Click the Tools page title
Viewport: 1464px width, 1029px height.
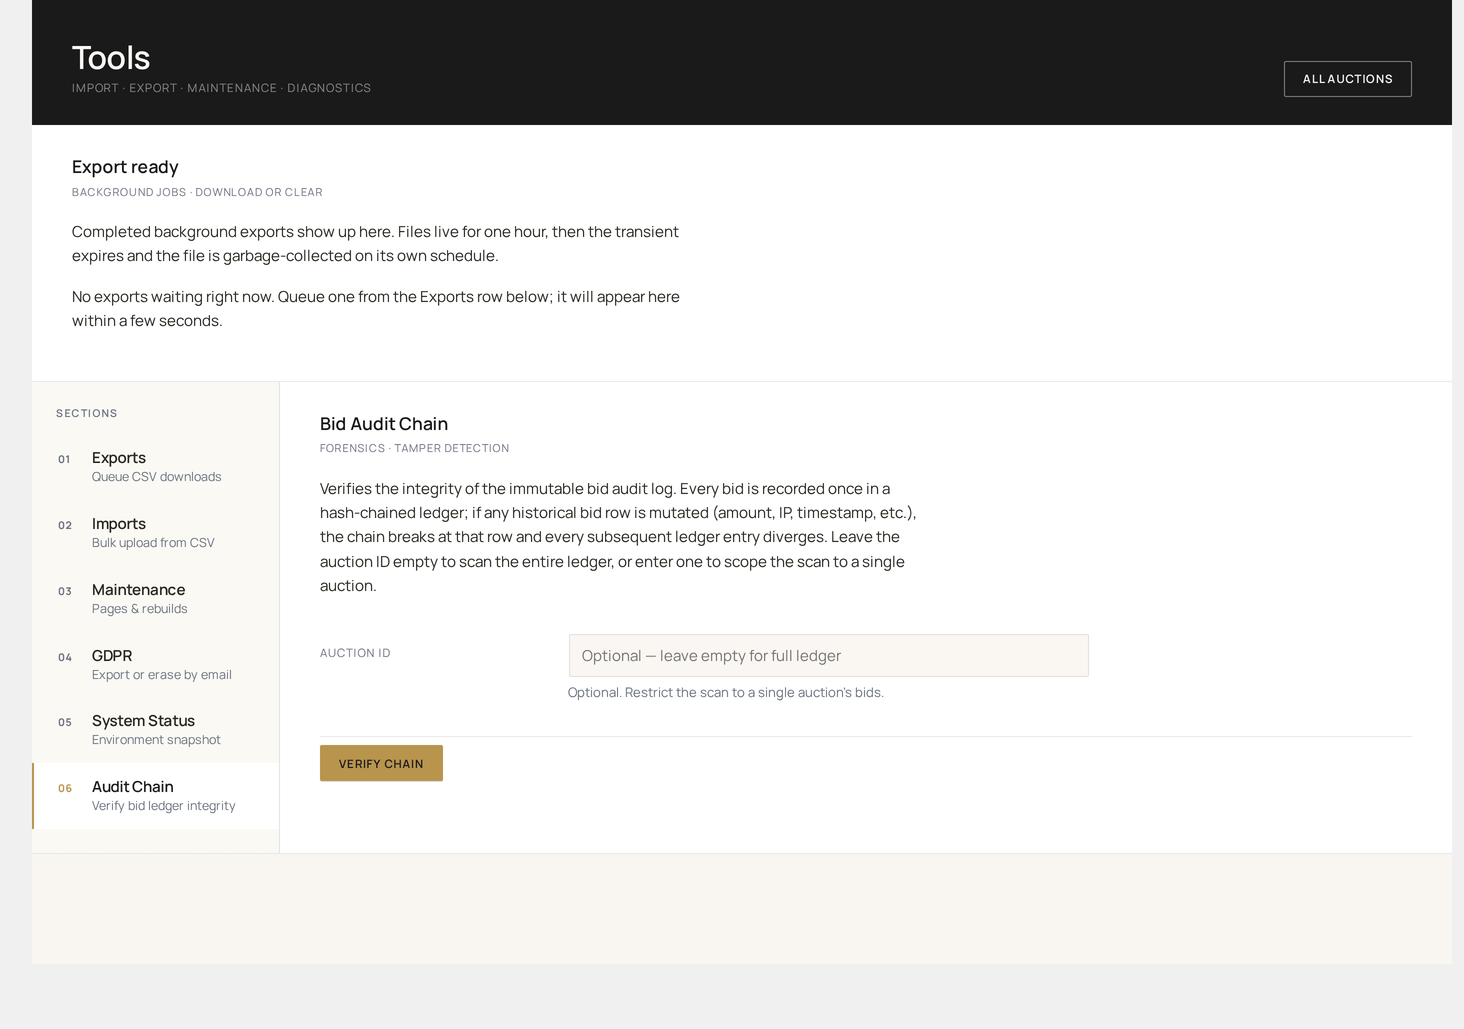point(111,57)
